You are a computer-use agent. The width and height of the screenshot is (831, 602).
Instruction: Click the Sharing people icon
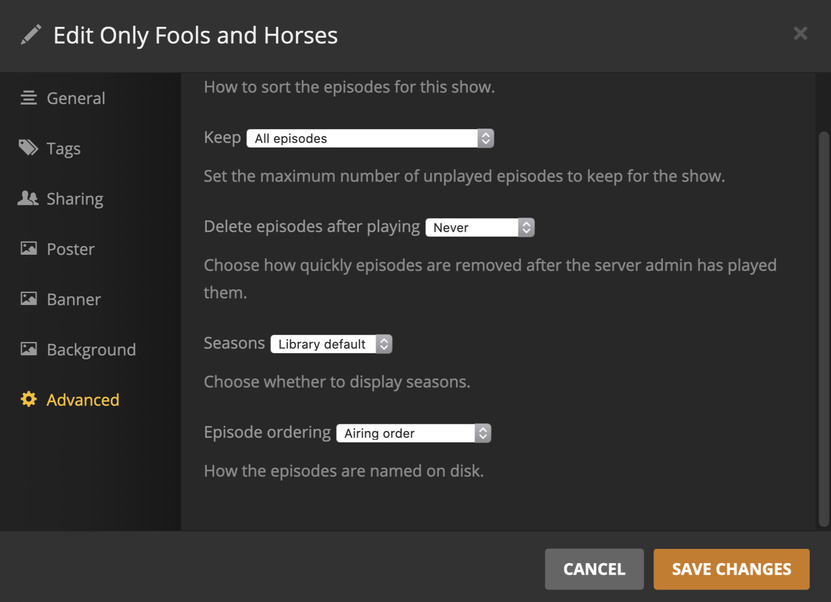(x=28, y=198)
